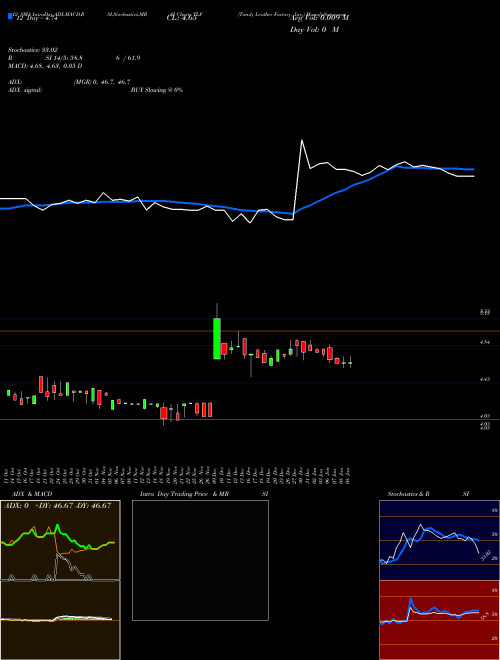This screenshot has height=660, width=500.
Task: Open the ADX line chart panel
Action: point(60,540)
